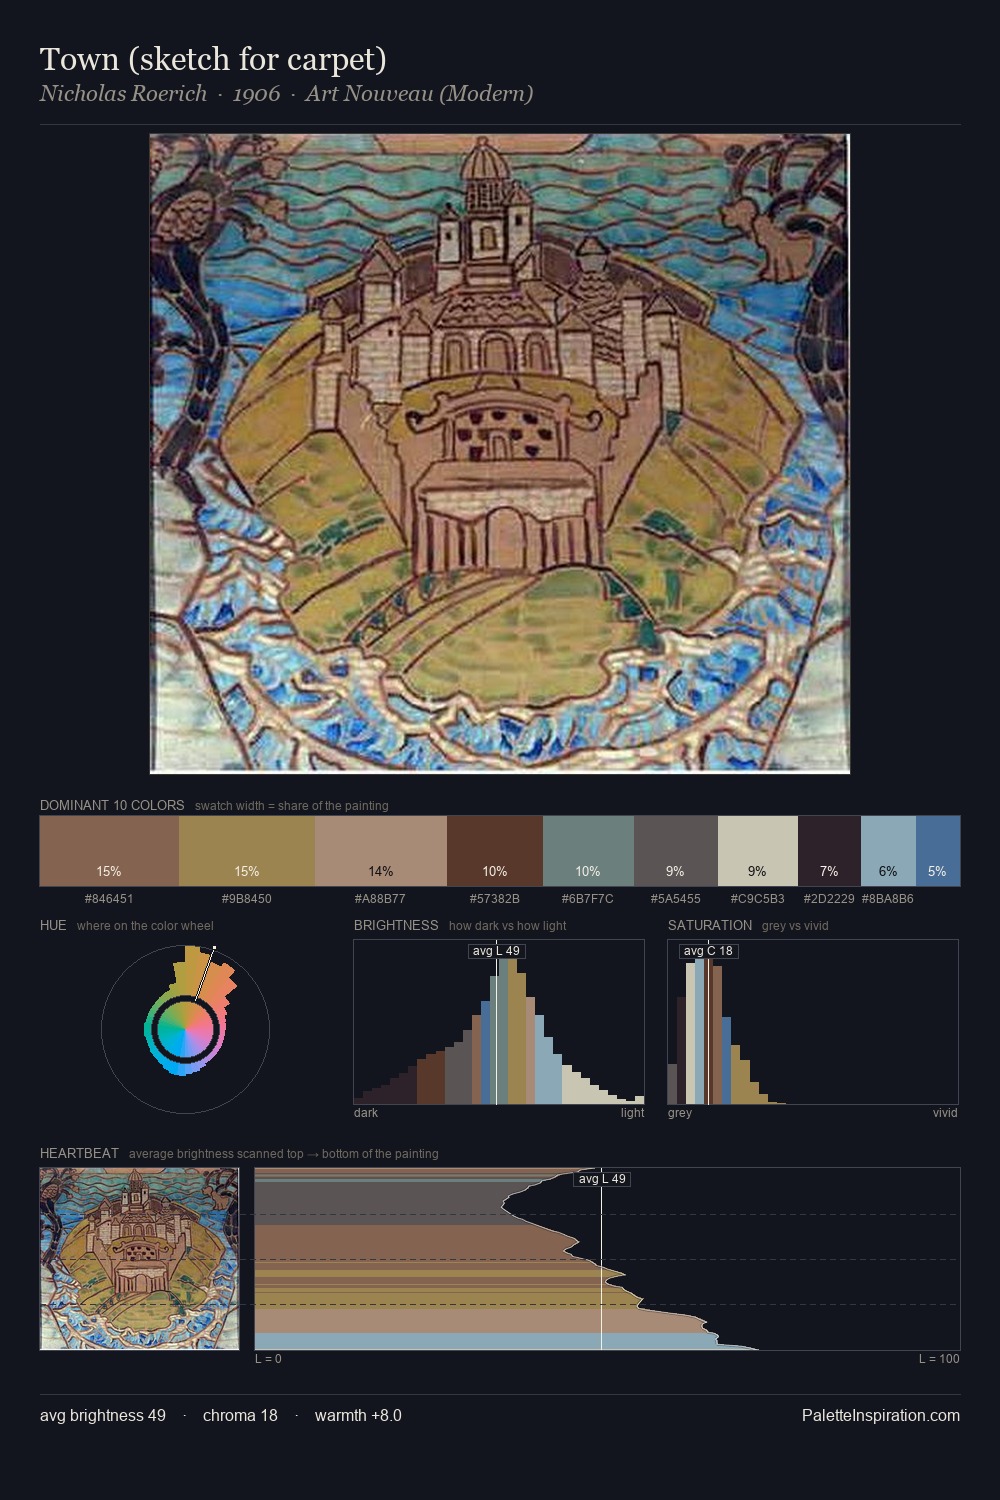Click 'how dark vs how light' caption
The width and height of the screenshot is (1000, 1500).
507,926
